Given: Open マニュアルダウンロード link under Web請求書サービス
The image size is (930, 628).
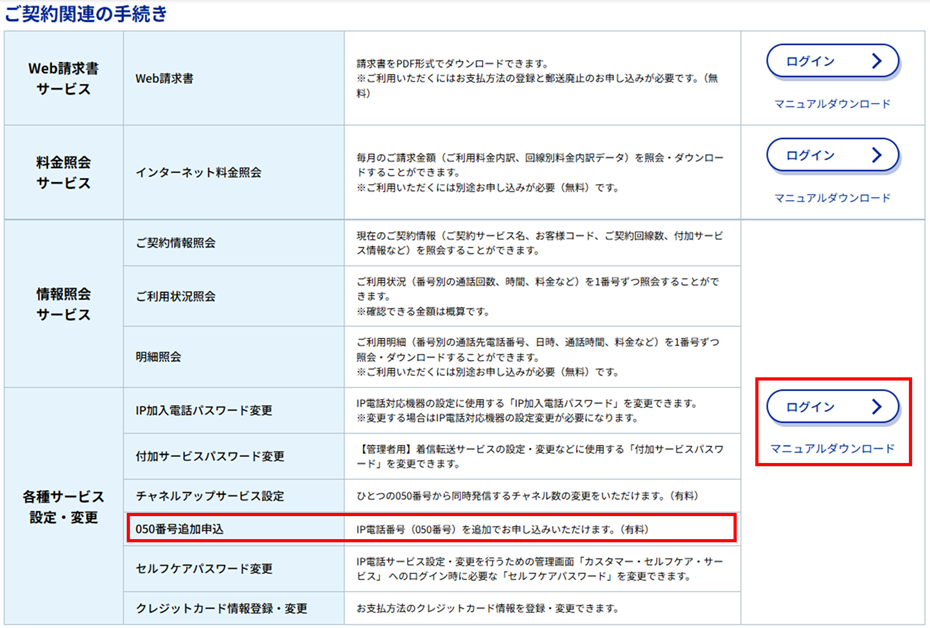Looking at the screenshot, I should 832,104.
